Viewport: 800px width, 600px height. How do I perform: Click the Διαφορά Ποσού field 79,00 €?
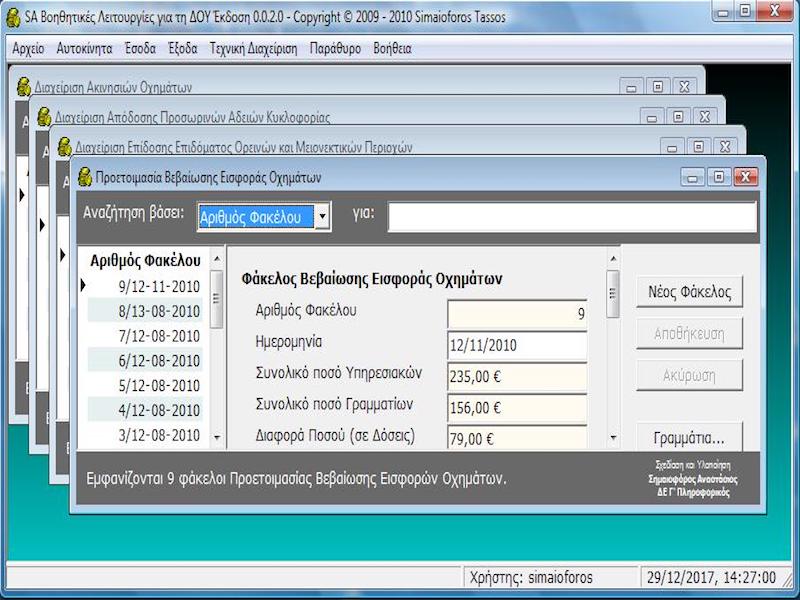point(517,438)
